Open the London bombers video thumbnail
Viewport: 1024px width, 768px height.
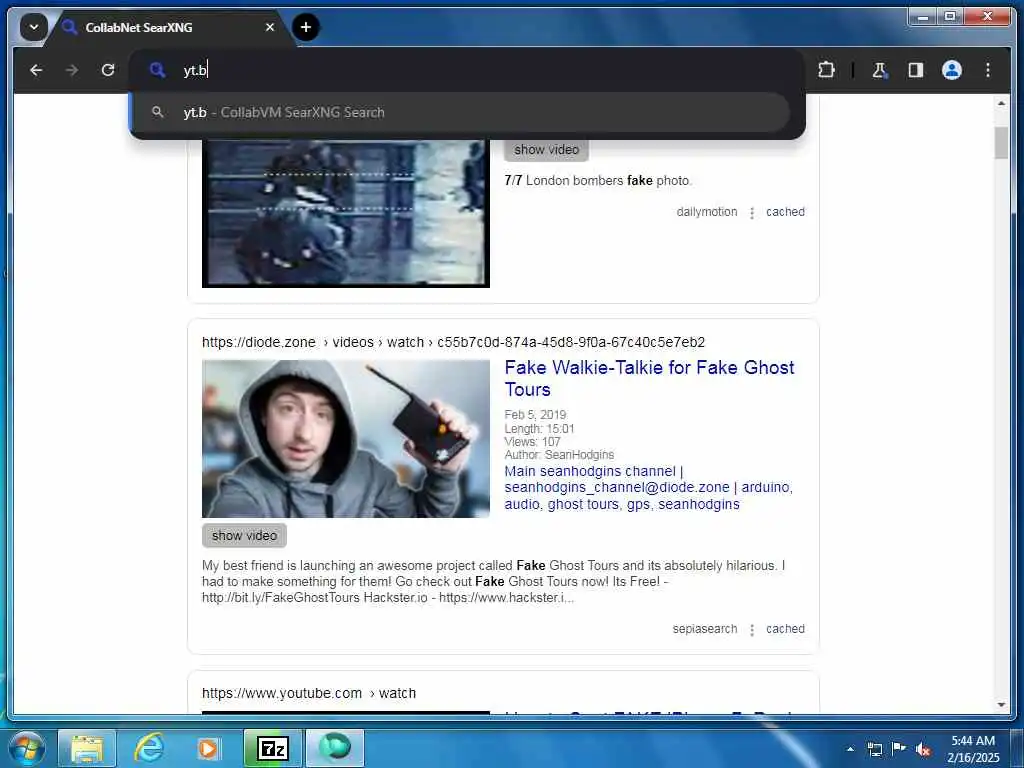(x=345, y=213)
